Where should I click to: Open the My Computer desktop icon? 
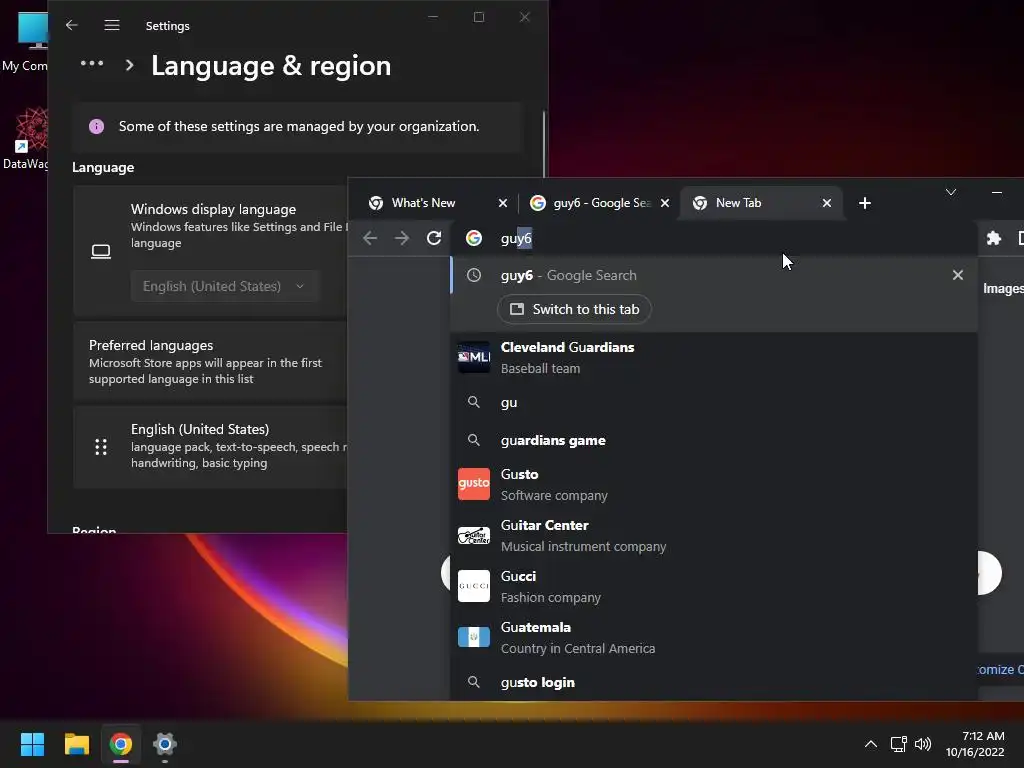25,42
